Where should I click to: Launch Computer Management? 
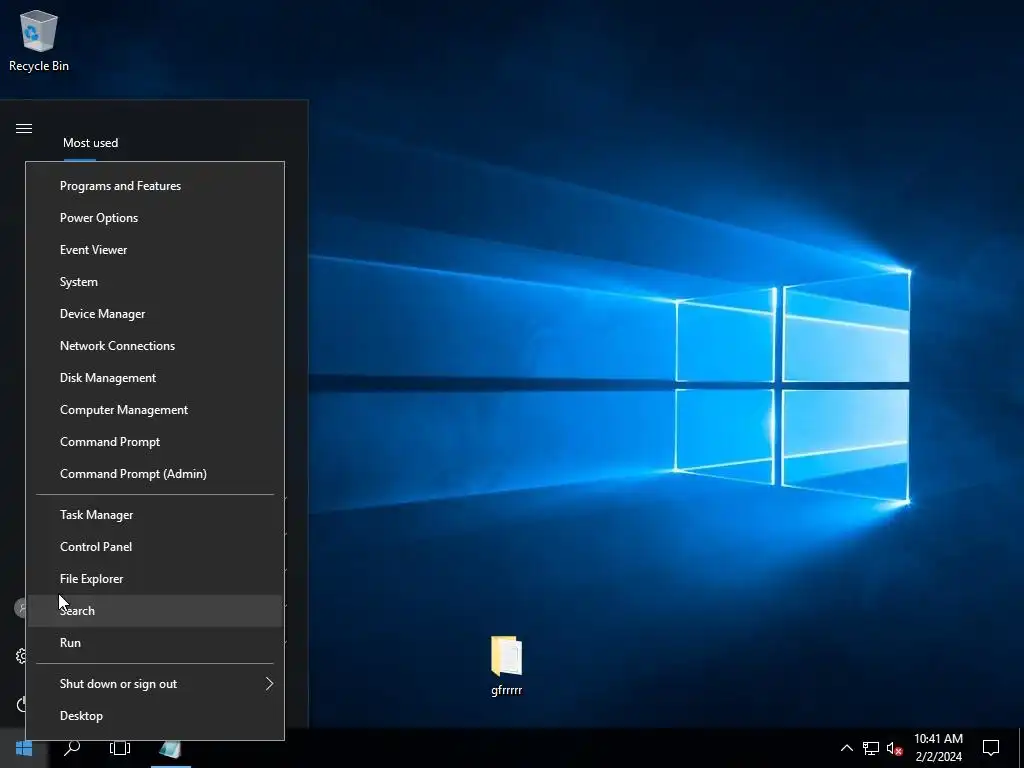[155, 410]
